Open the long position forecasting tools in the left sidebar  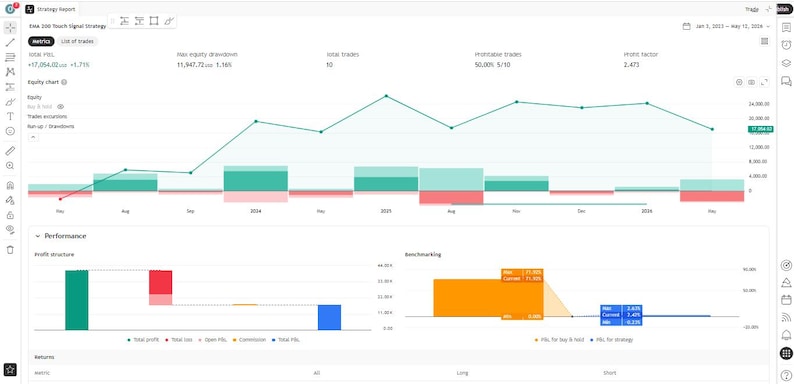click(x=10, y=87)
